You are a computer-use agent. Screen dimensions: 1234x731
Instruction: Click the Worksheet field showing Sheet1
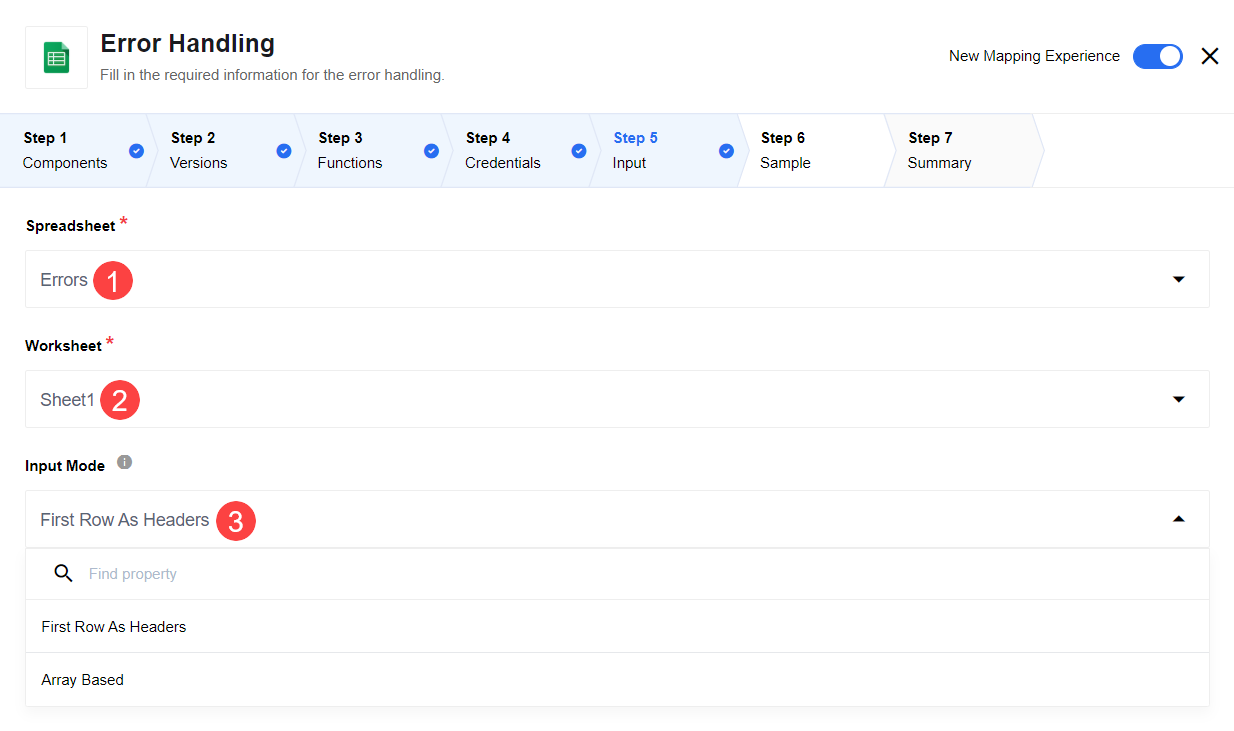point(617,399)
